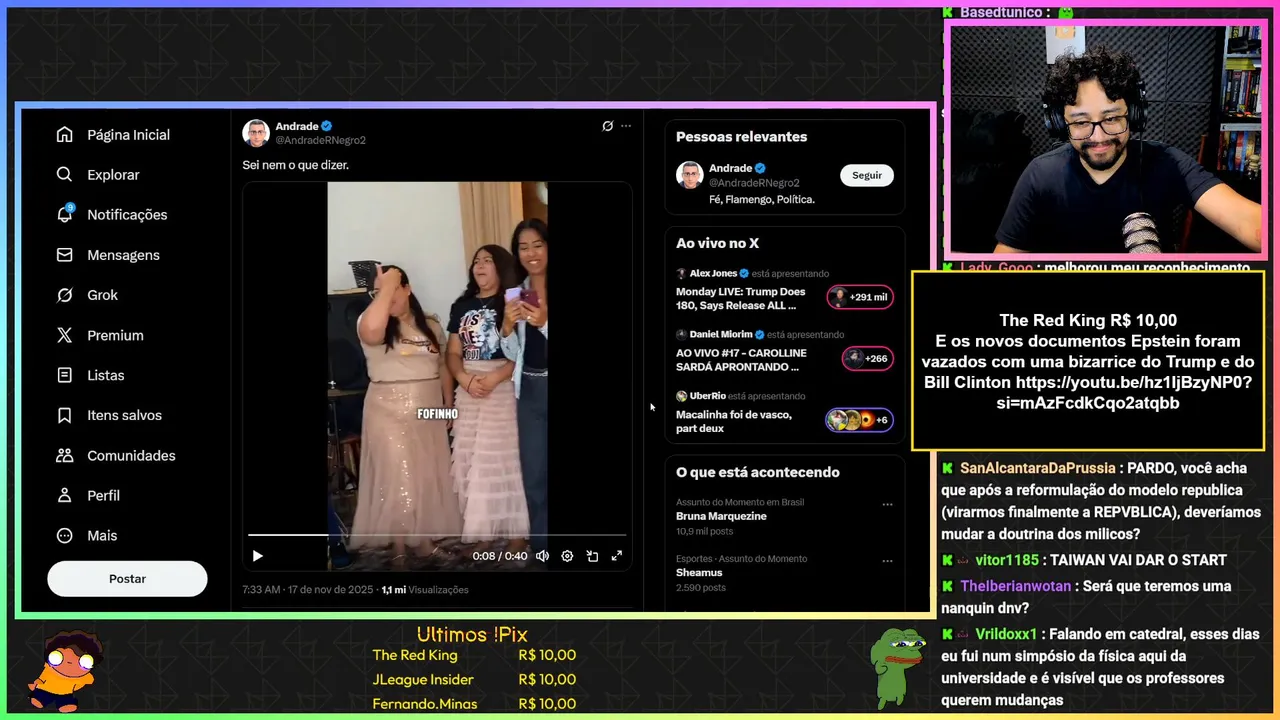Open Explorar search icon in sidebar

tap(64, 175)
